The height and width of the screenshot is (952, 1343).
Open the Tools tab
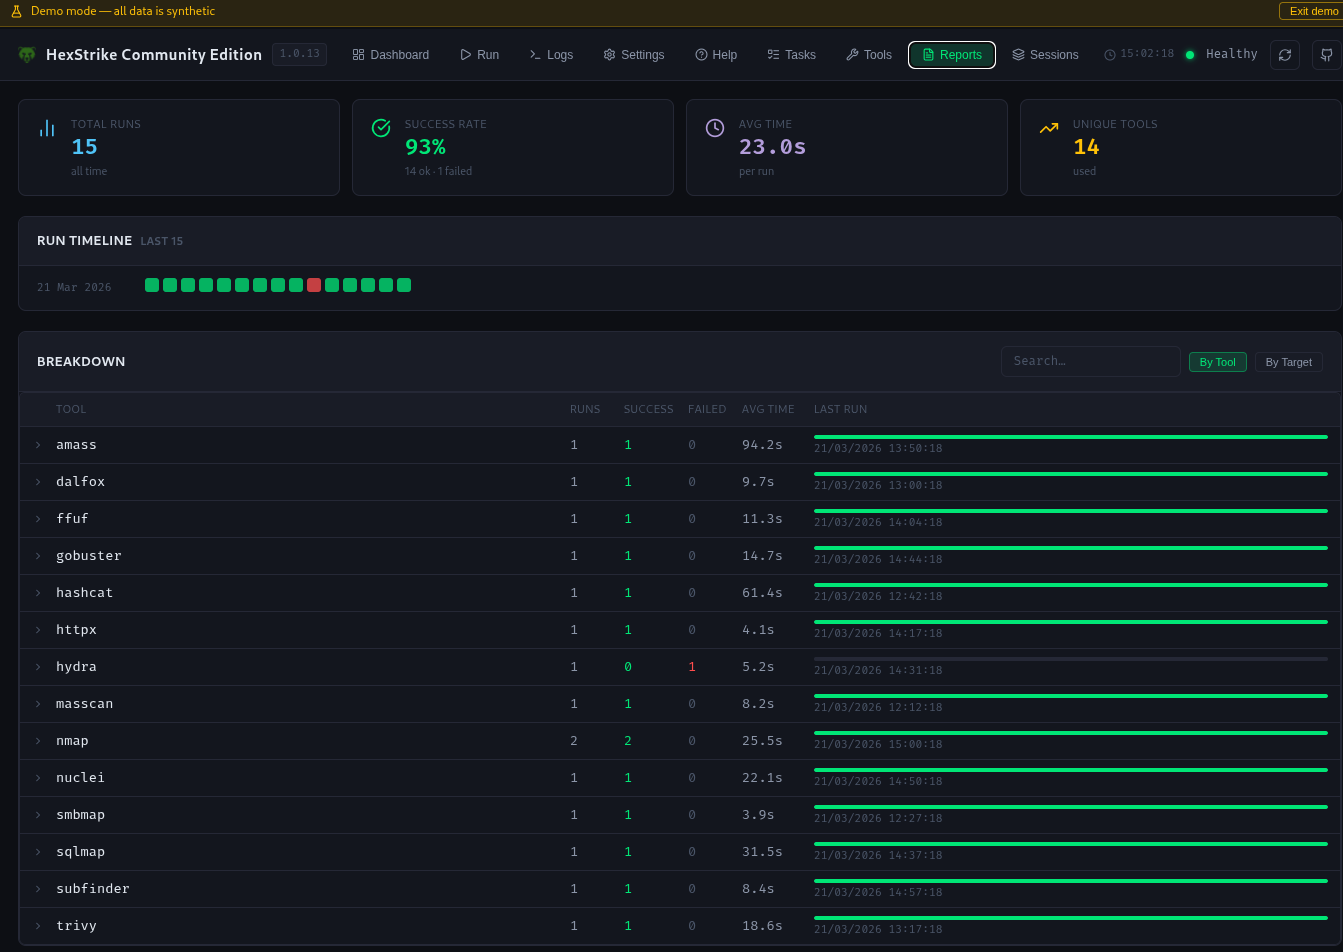(x=869, y=55)
